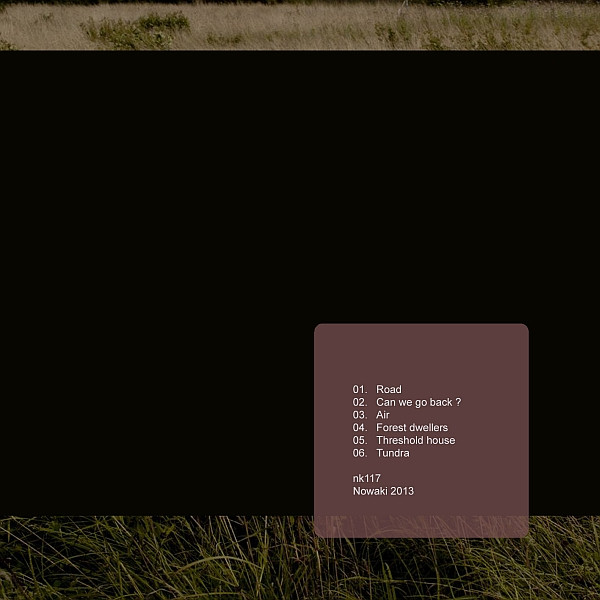600x600 pixels.
Task: Select the track "Can we go back ?"
Action: point(418,403)
